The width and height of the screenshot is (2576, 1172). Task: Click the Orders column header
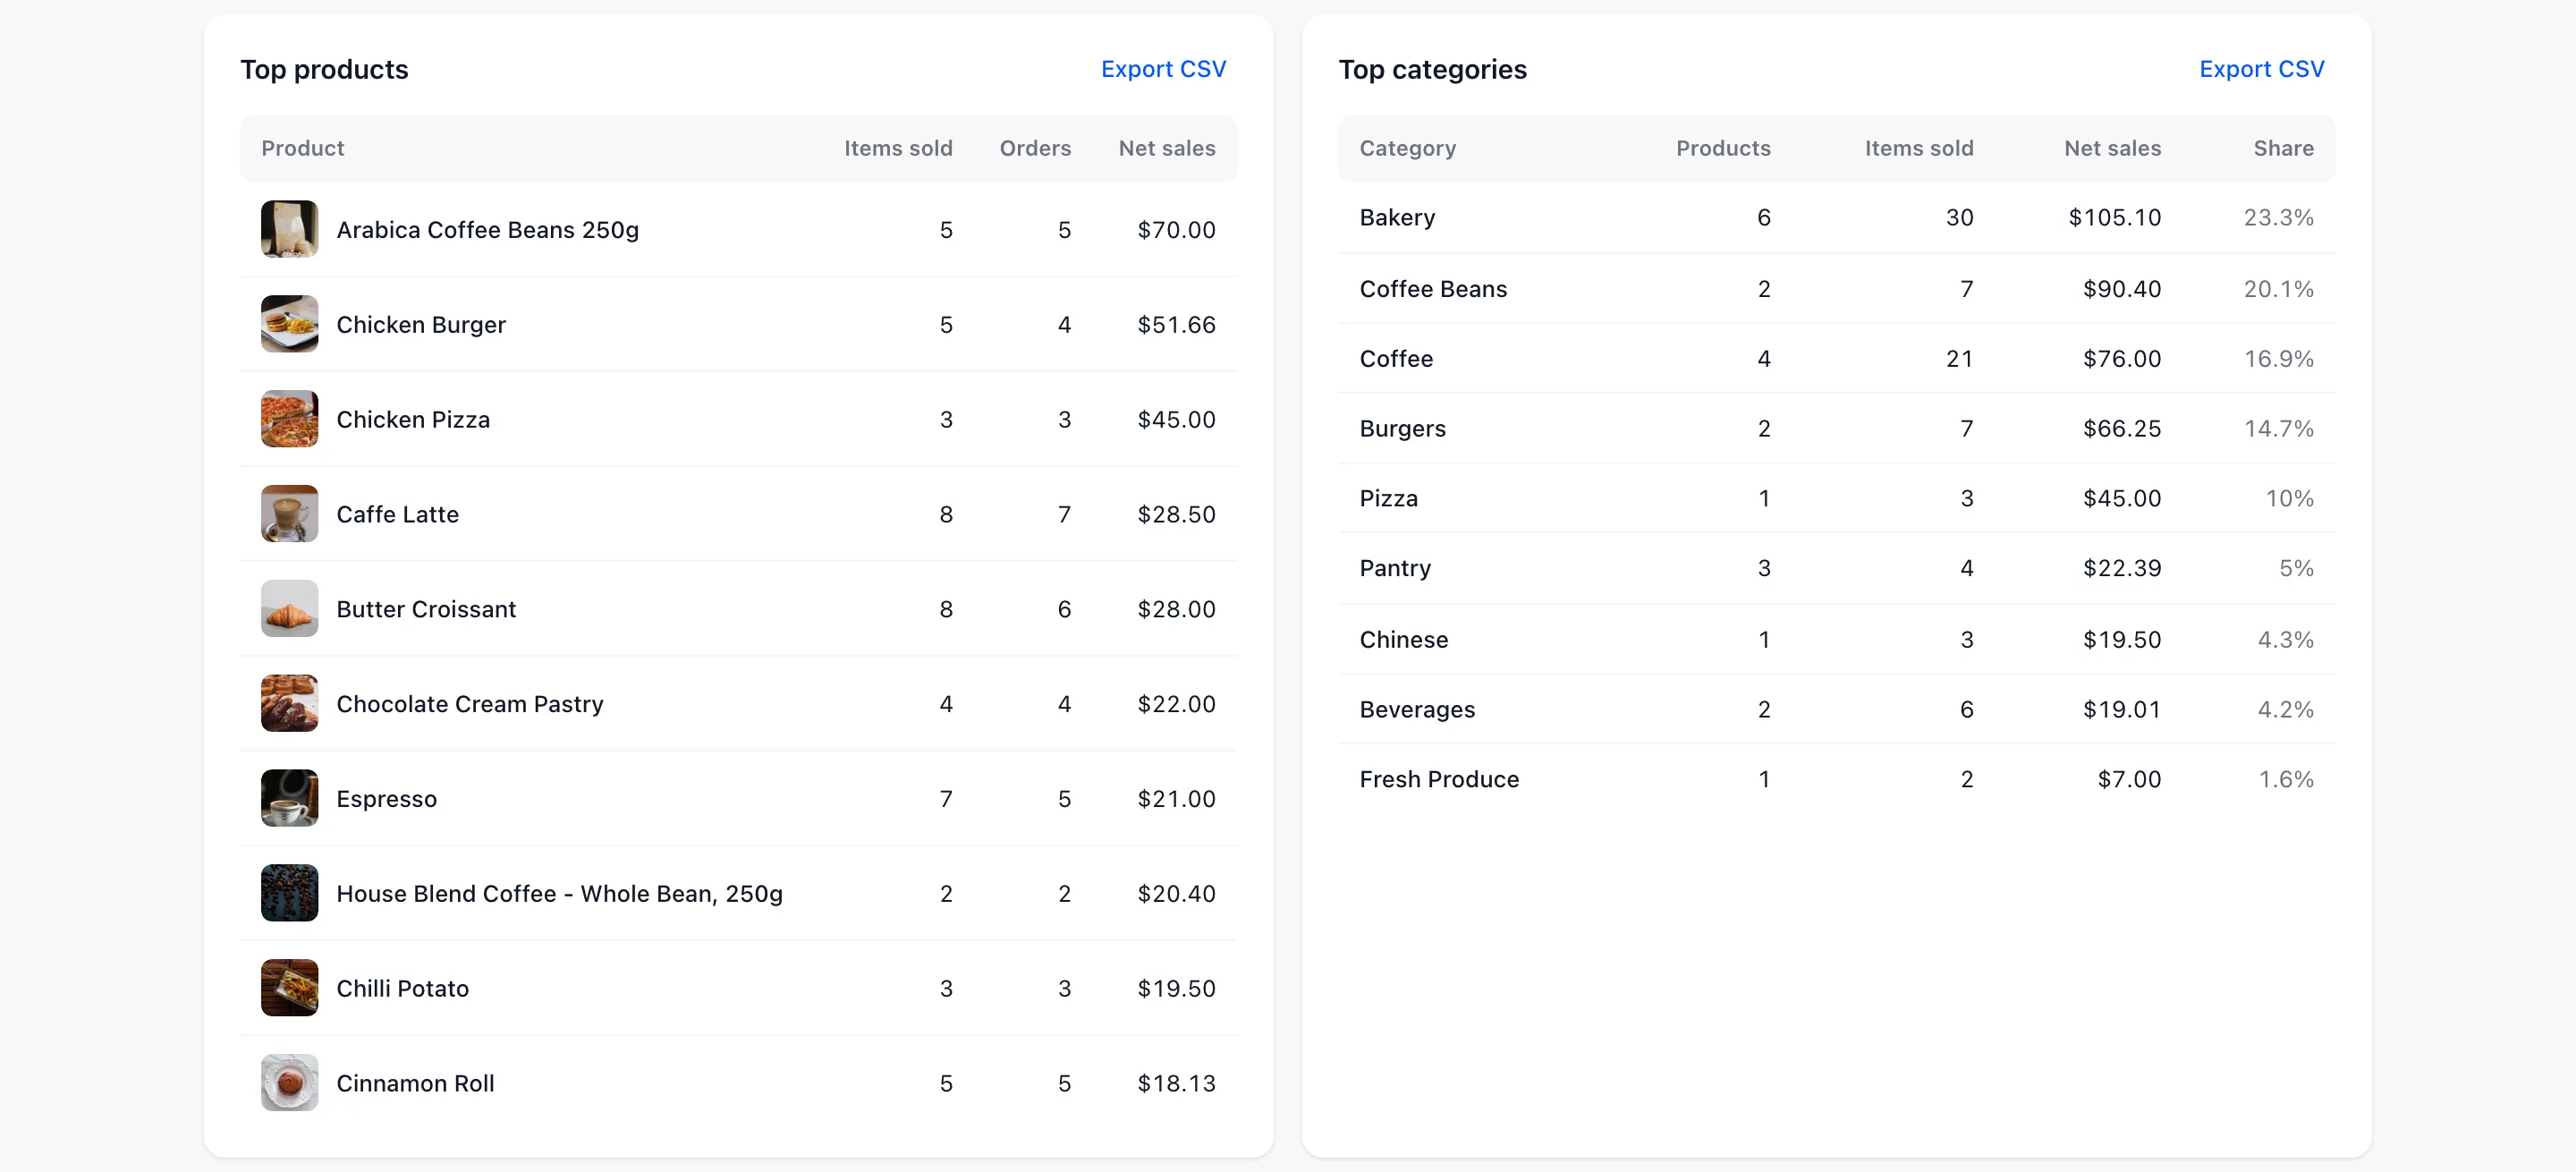point(1035,148)
